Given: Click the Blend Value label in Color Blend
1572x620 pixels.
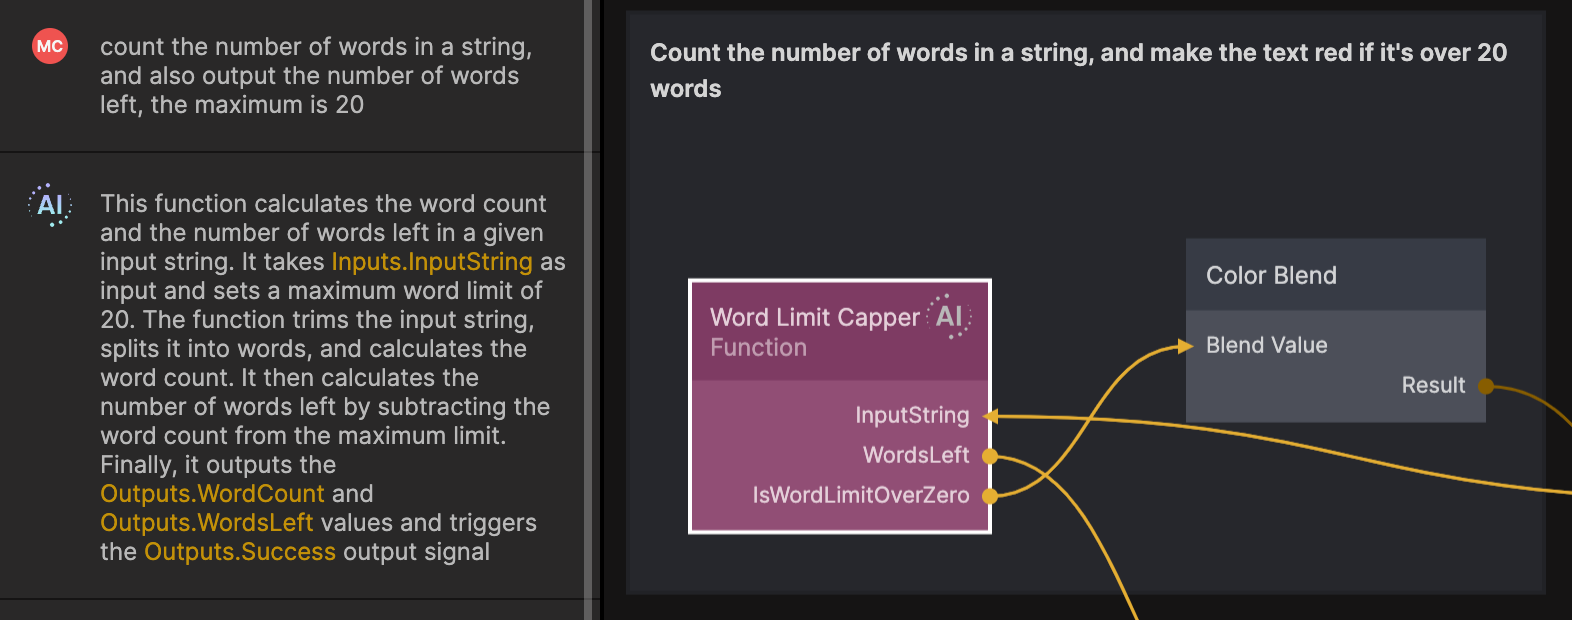Looking at the screenshot, I should point(1266,346).
